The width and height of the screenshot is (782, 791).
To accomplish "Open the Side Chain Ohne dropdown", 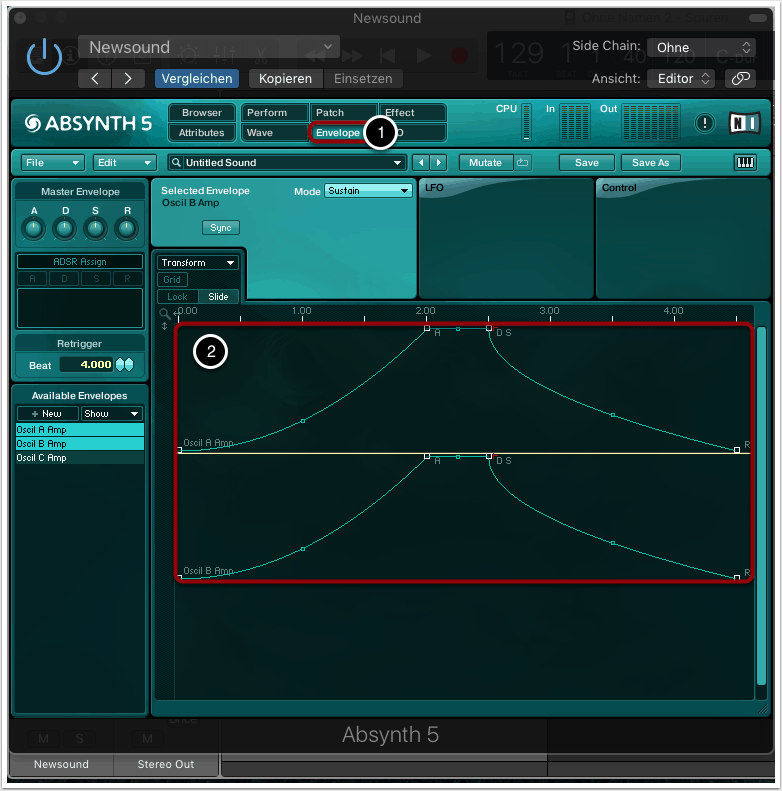I will (x=701, y=47).
